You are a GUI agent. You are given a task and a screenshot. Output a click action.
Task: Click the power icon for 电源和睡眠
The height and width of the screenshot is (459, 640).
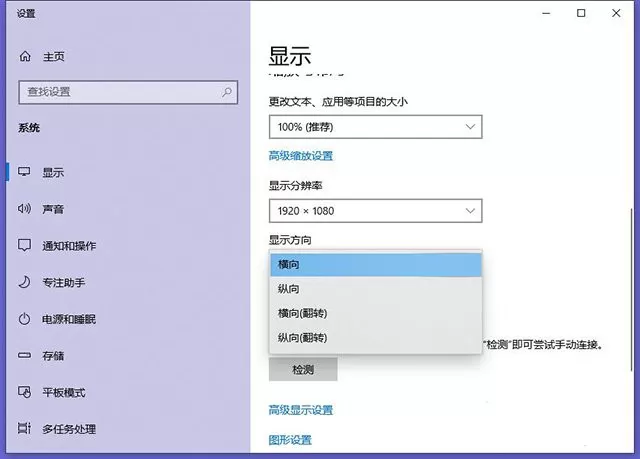(24, 319)
